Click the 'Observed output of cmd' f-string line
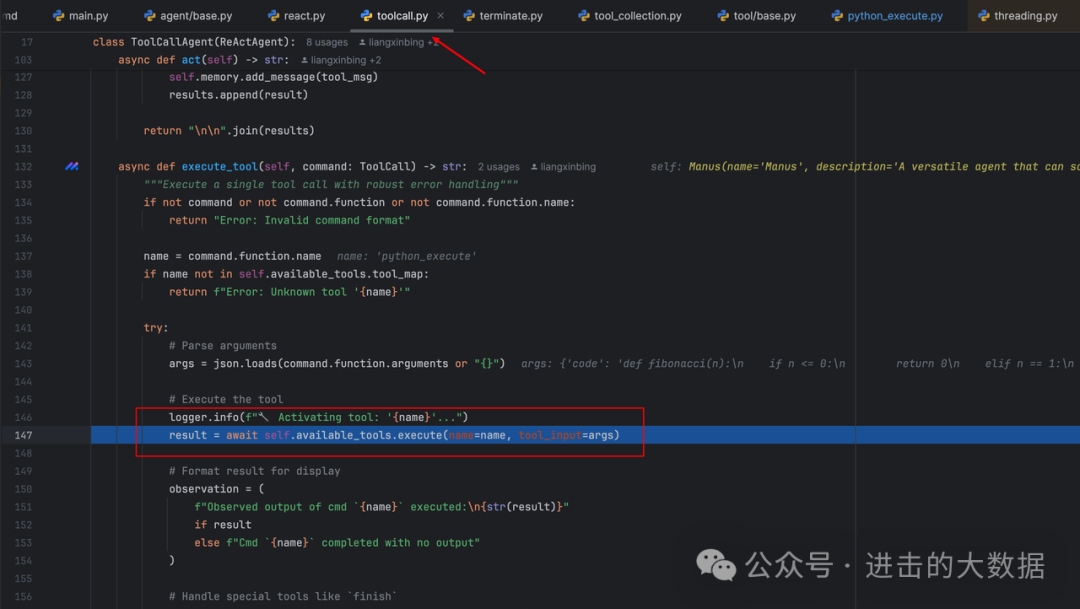 [382, 506]
